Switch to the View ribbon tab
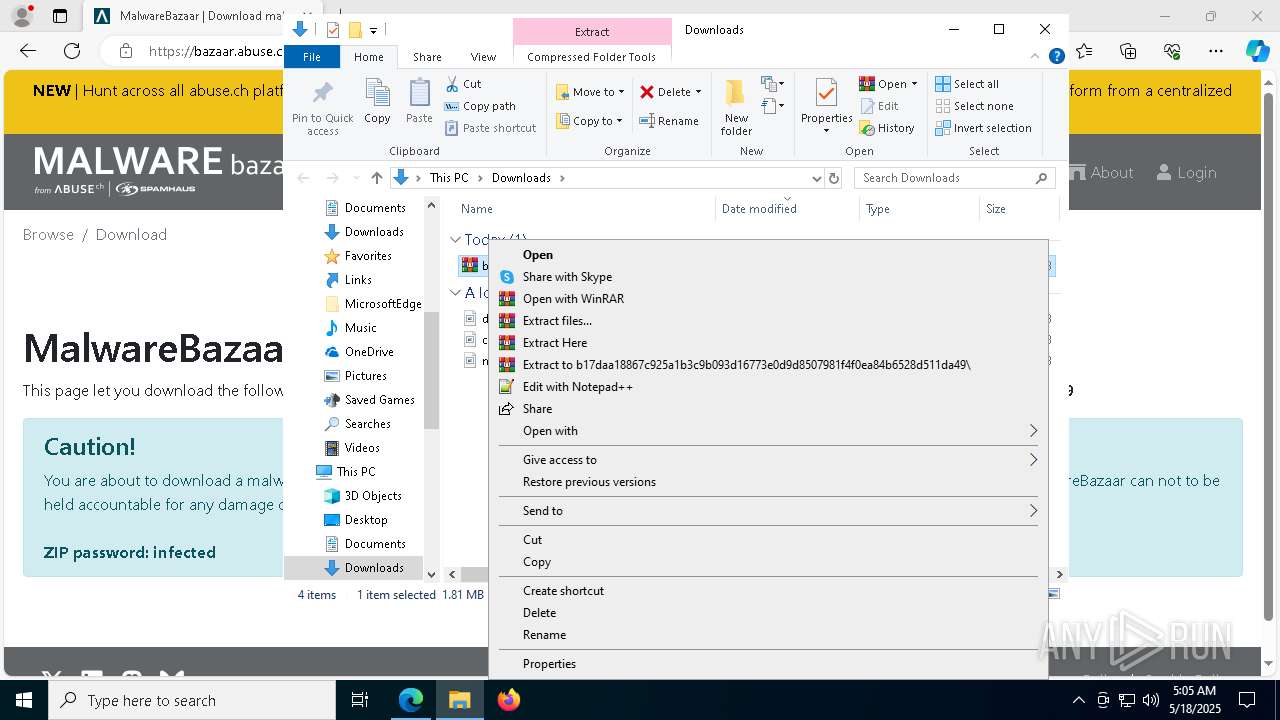Image resolution: width=1280 pixels, height=720 pixels. 483,57
